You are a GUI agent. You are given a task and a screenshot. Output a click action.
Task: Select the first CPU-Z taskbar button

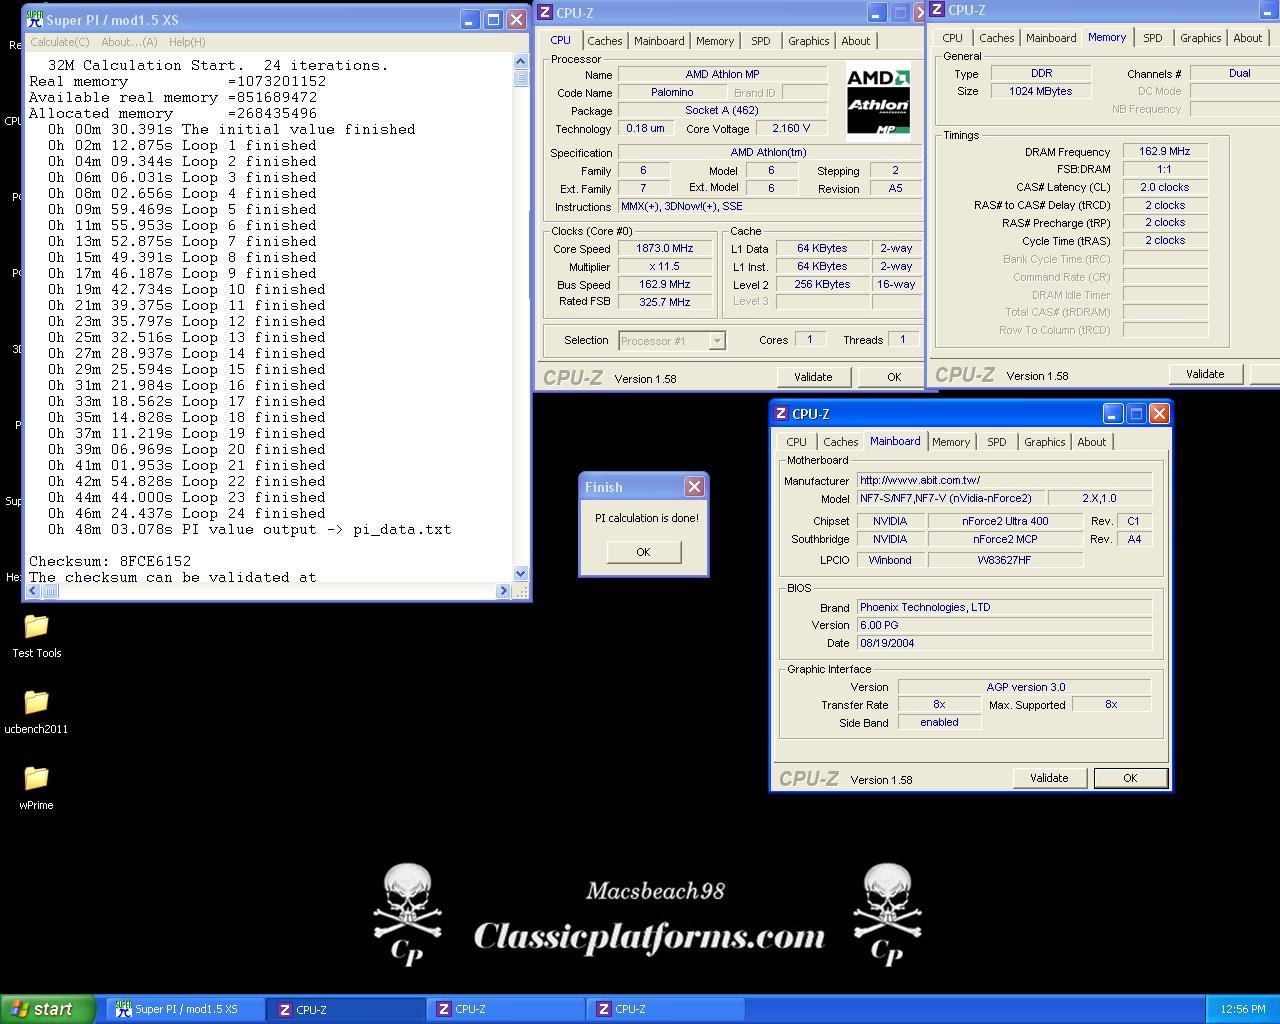tap(346, 1009)
